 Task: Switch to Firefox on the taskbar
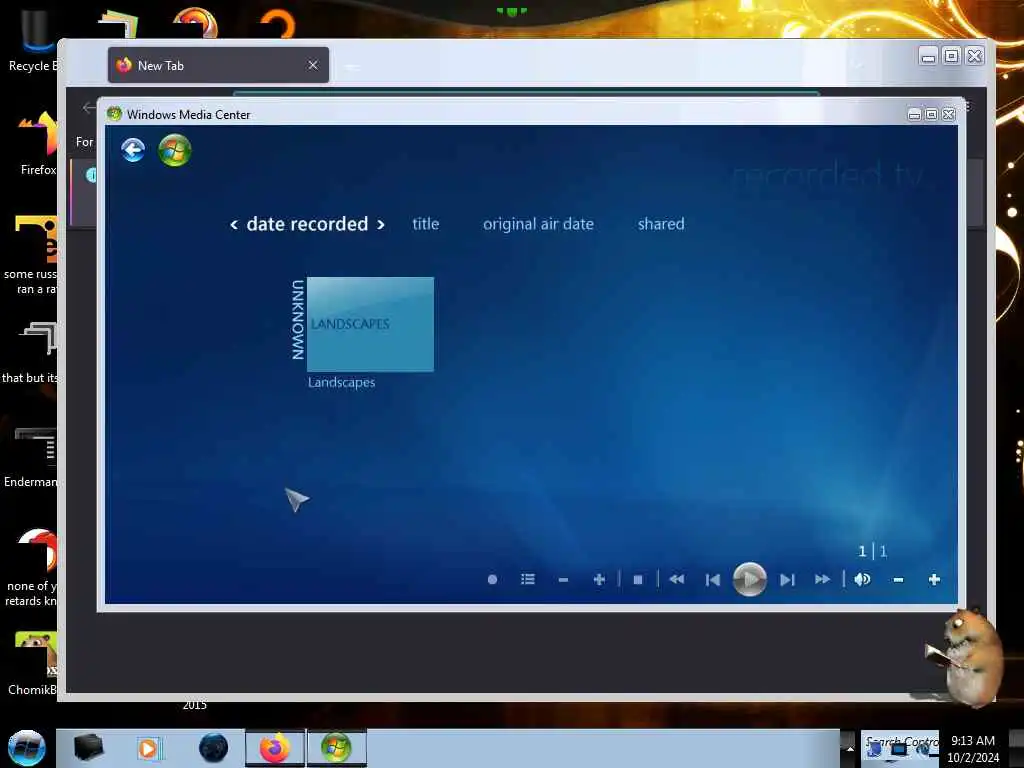coord(275,748)
